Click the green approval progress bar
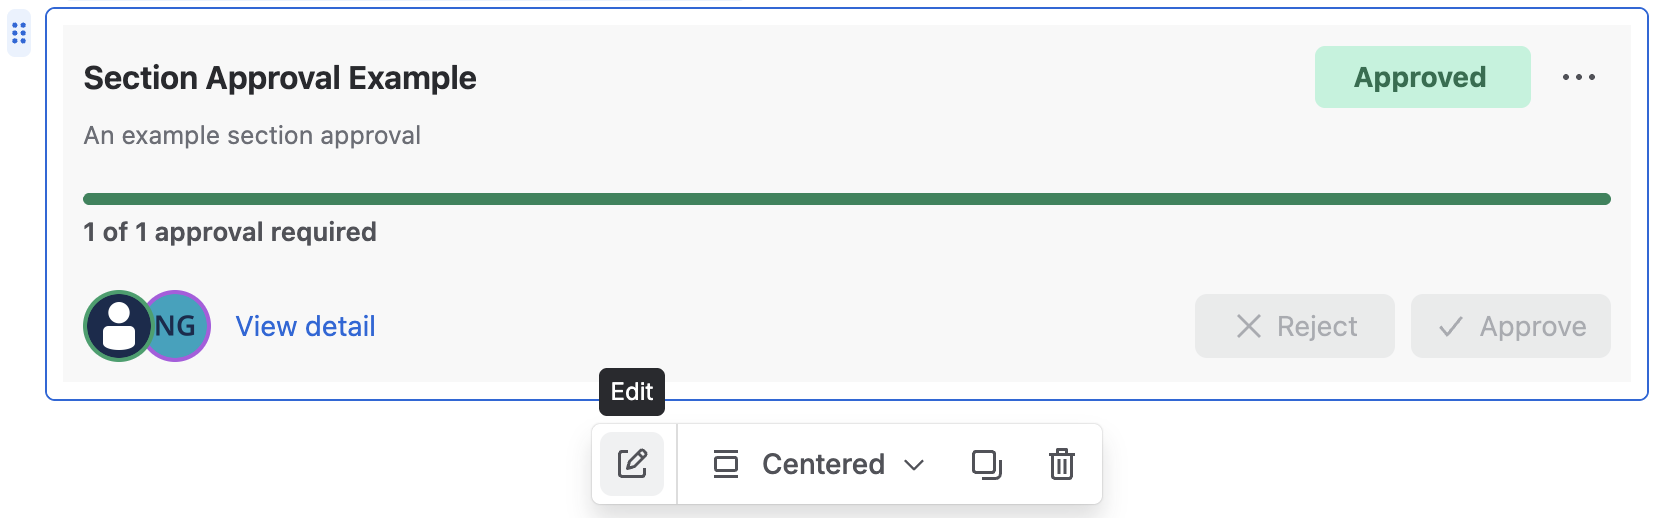The image size is (1658, 518). pos(846,199)
